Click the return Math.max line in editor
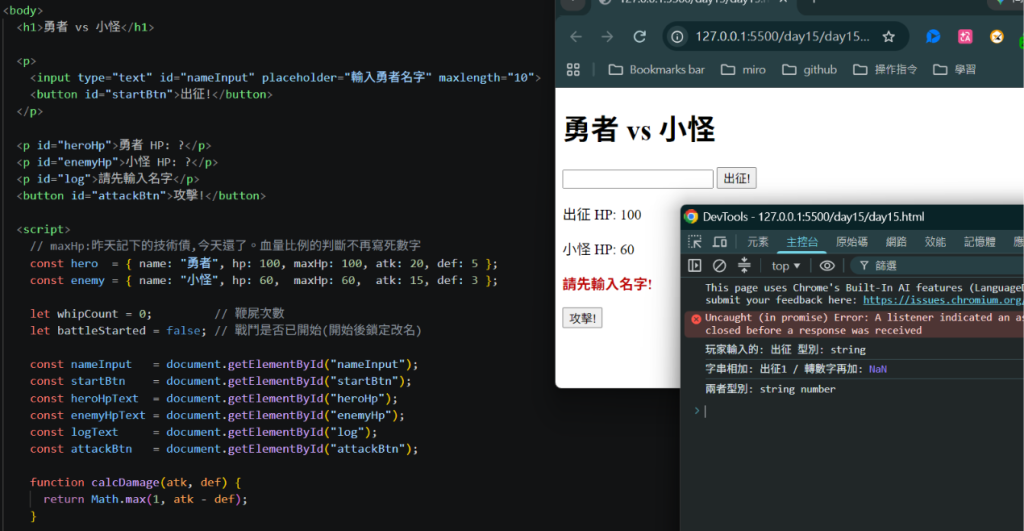This screenshot has height=531, width=1024. tap(146, 499)
